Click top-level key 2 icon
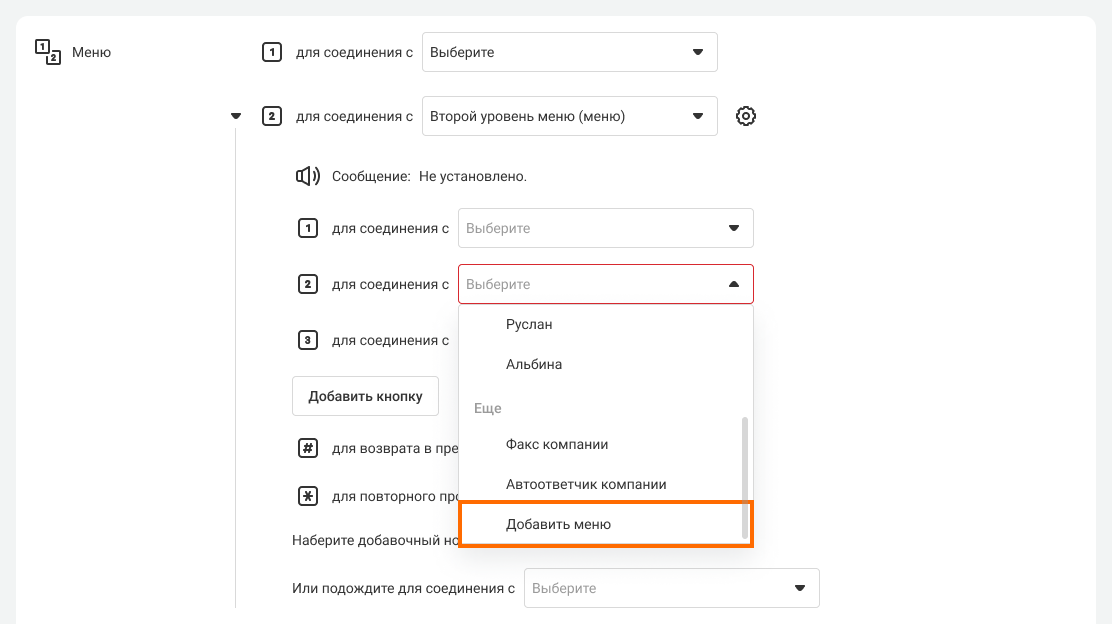Image resolution: width=1112 pixels, height=625 pixels. point(271,116)
